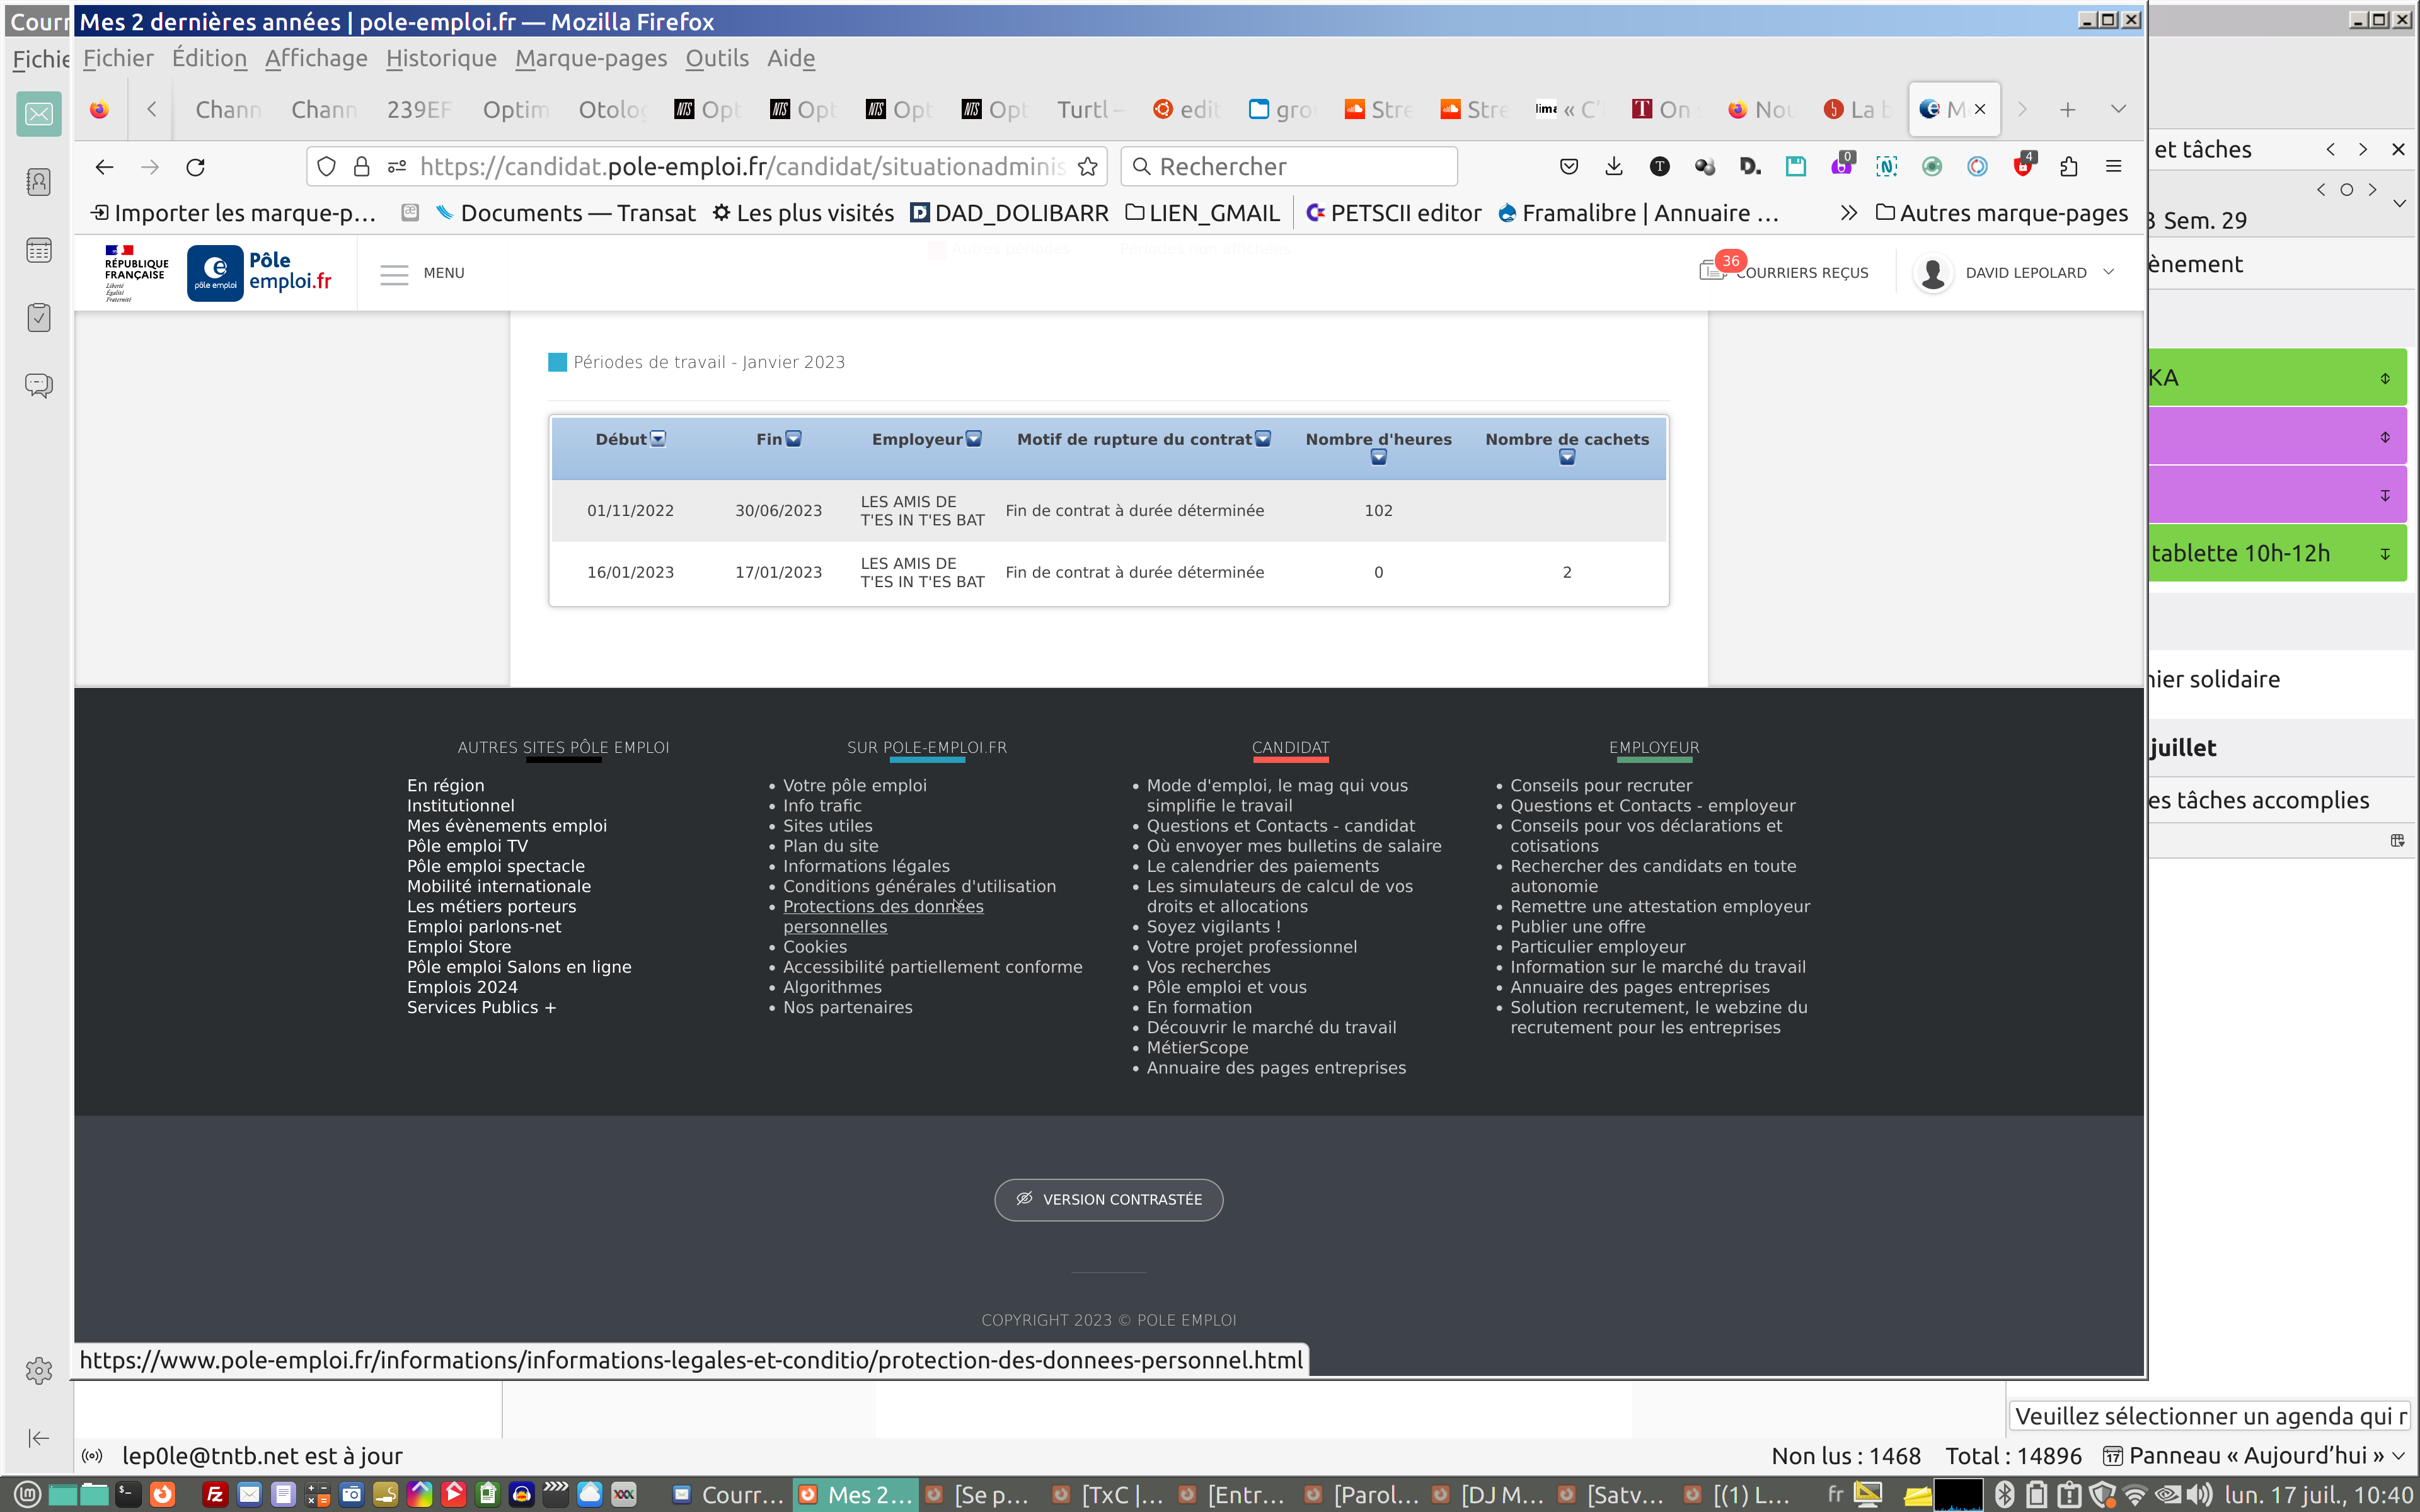Open the Historique menu
Image resolution: width=2420 pixels, height=1512 pixels.
(x=441, y=59)
